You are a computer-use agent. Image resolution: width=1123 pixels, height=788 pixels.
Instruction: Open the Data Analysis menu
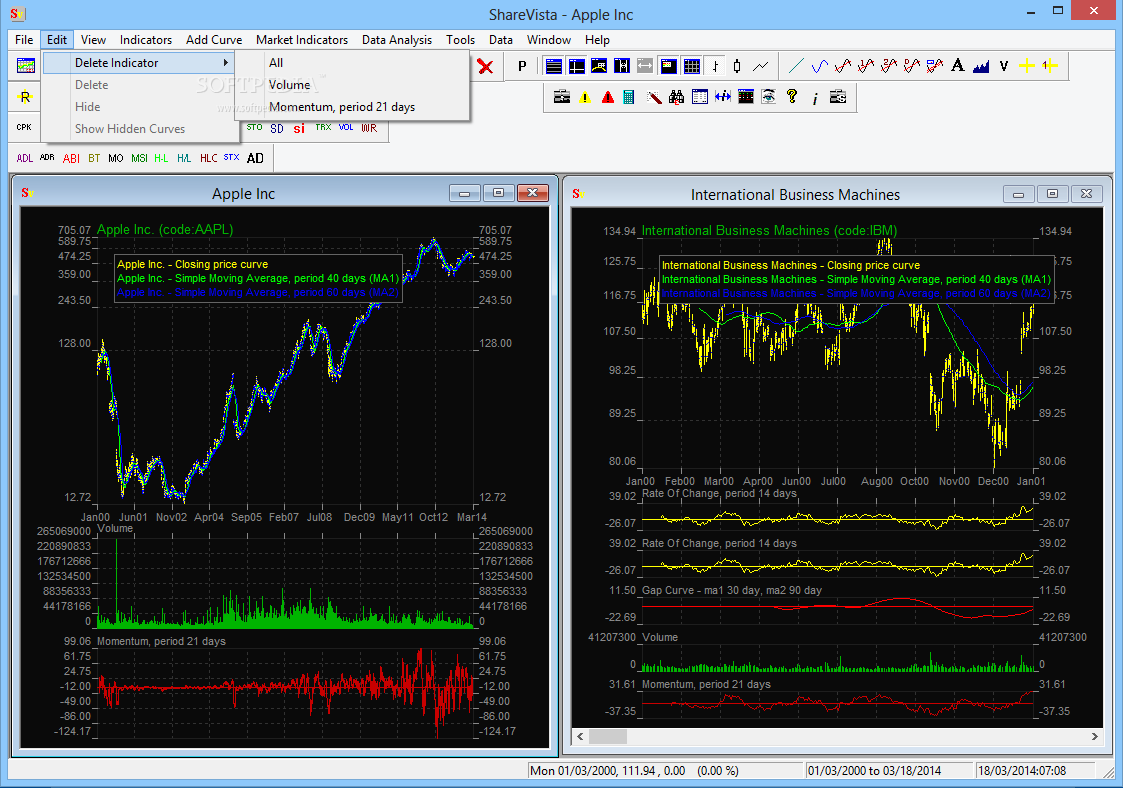(x=397, y=40)
